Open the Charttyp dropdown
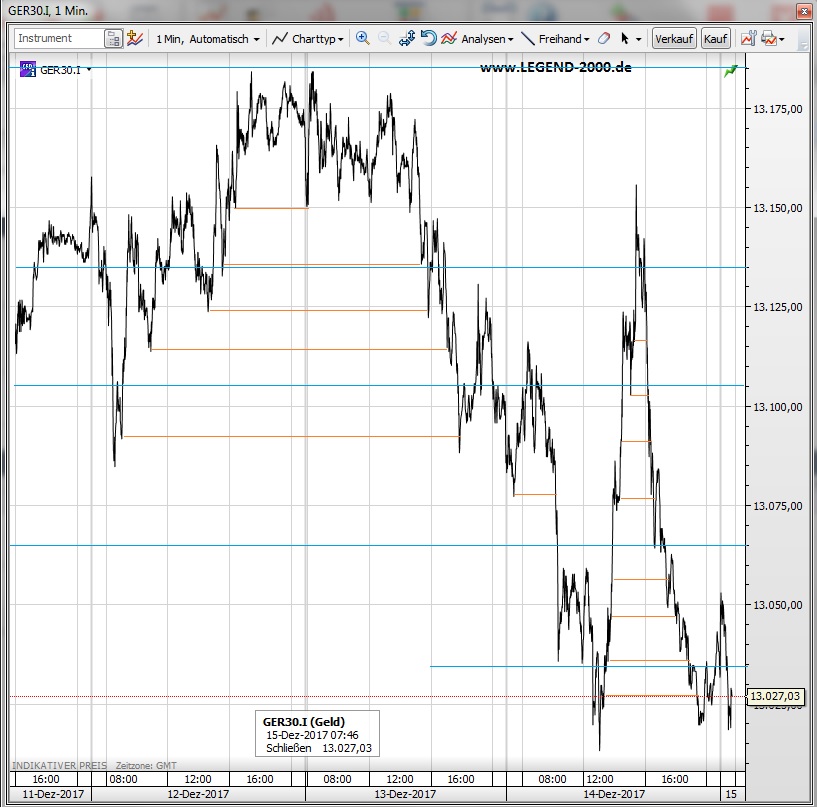Screen dimensions: 817x807 click(308, 39)
